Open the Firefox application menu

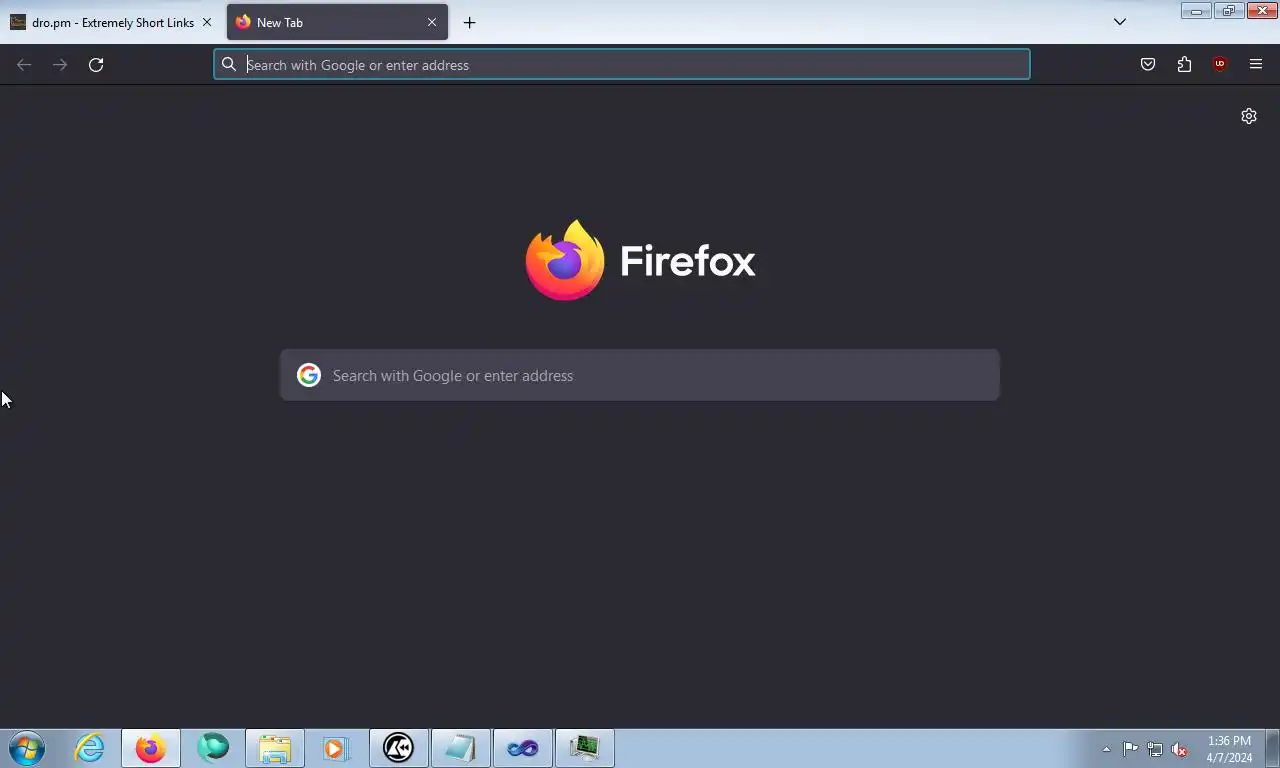point(1256,65)
